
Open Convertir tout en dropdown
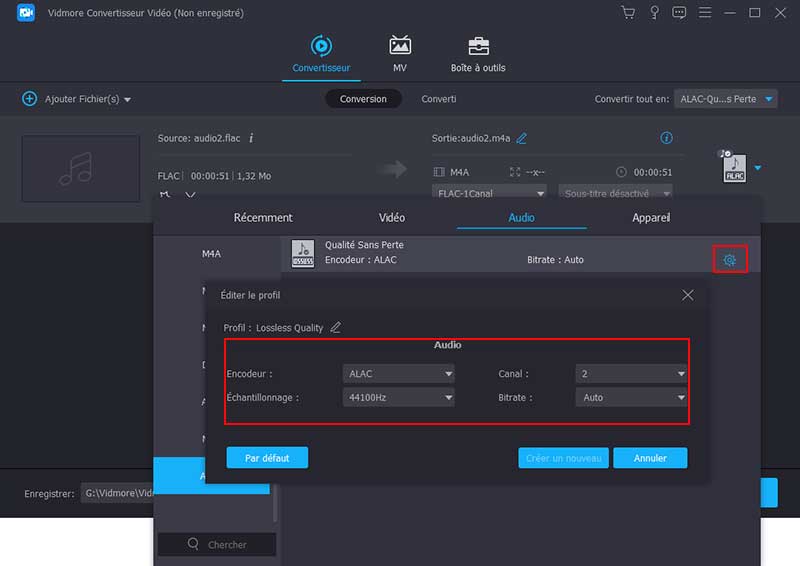tap(726, 99)
